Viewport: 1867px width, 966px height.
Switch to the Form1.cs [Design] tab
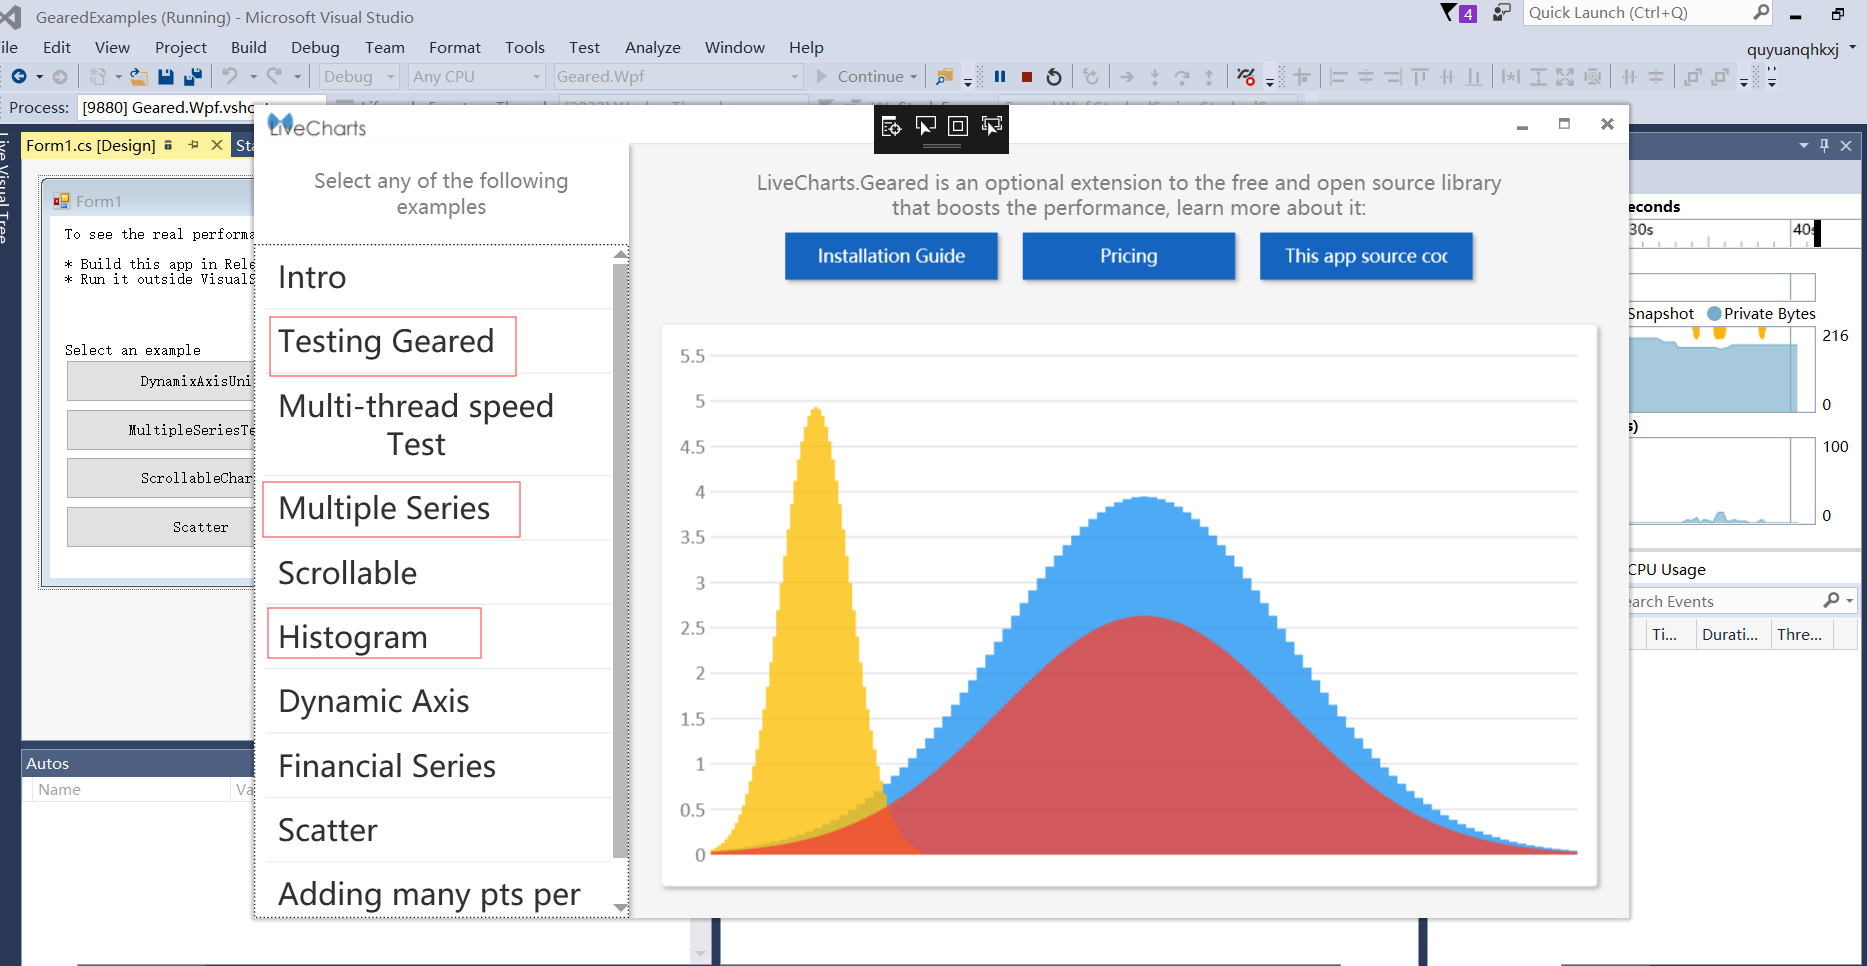(x=92, y=145)
